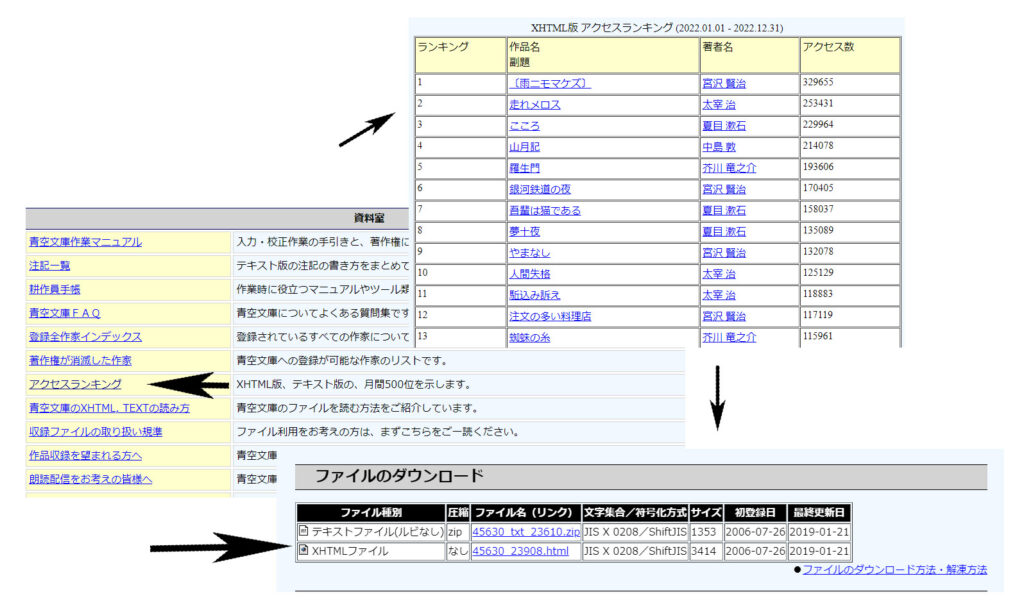
Task: Open the work 人間失格
Action: (530, 274)
